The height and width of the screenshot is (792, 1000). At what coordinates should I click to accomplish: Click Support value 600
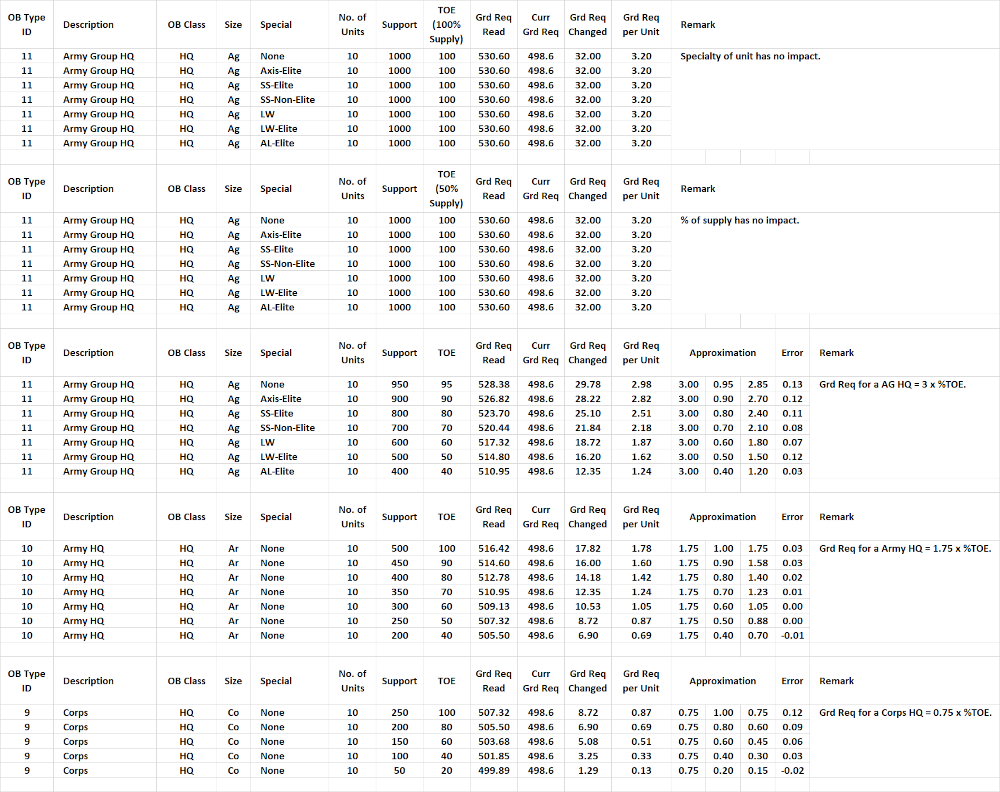(399, 443)
